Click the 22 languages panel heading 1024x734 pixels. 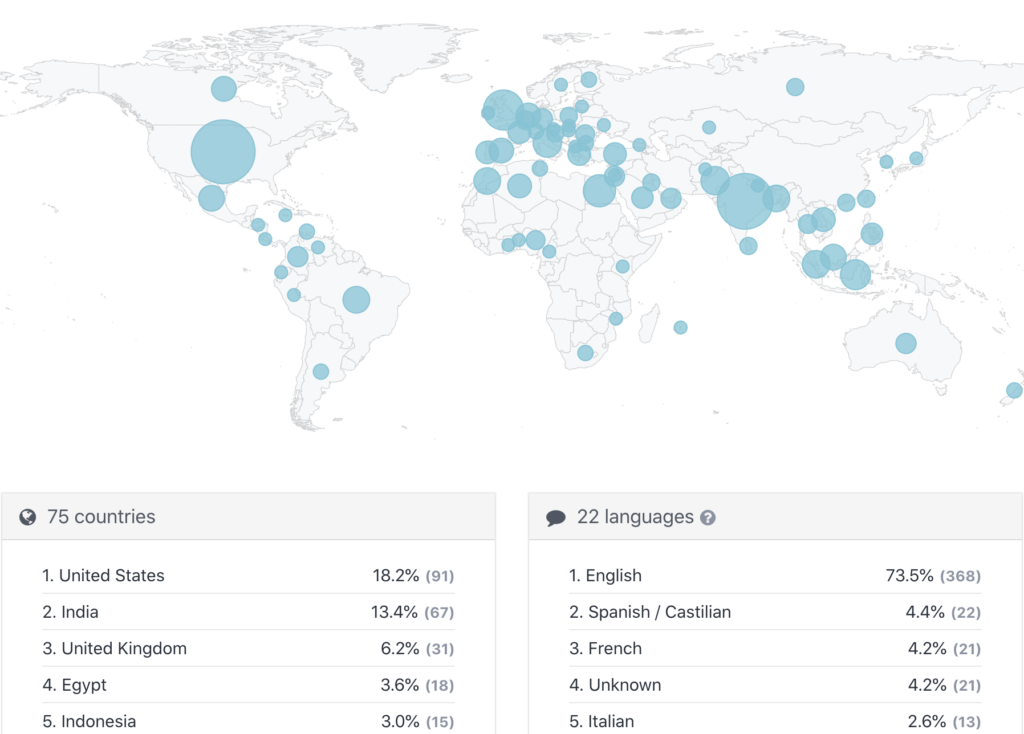(635, 517)
